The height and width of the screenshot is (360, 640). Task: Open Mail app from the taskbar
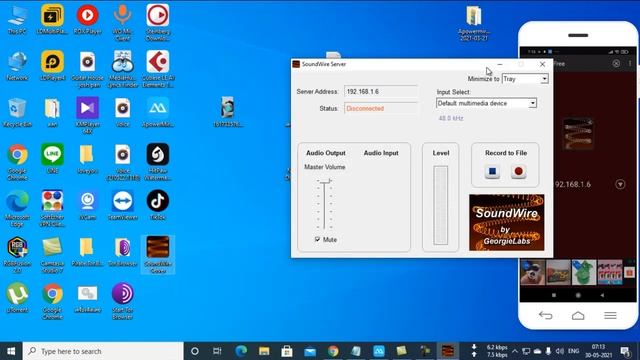(x=310, y=351)
